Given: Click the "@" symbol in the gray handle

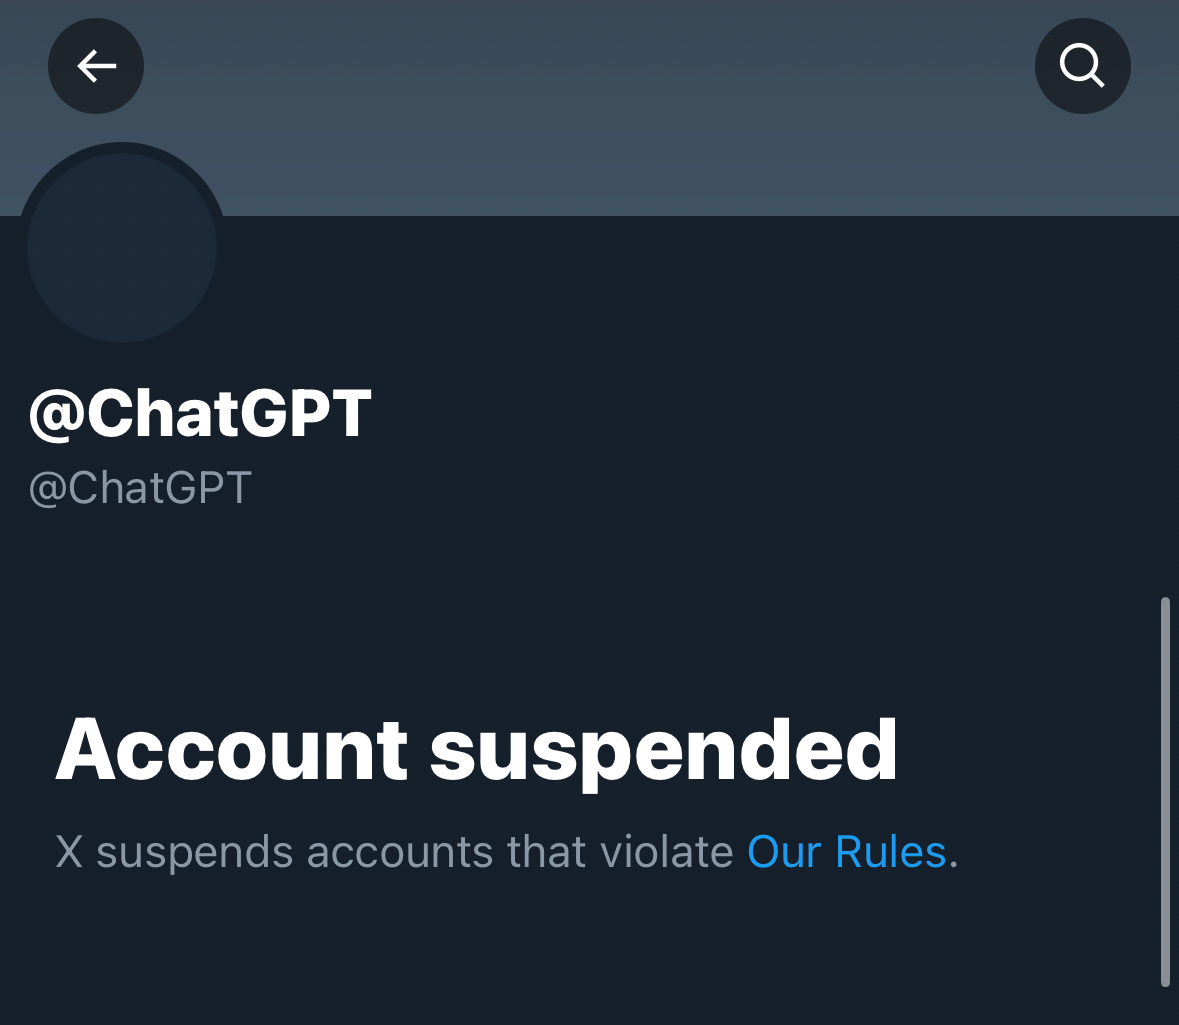Looking at the screenshot, I should [x=47, y=489].
